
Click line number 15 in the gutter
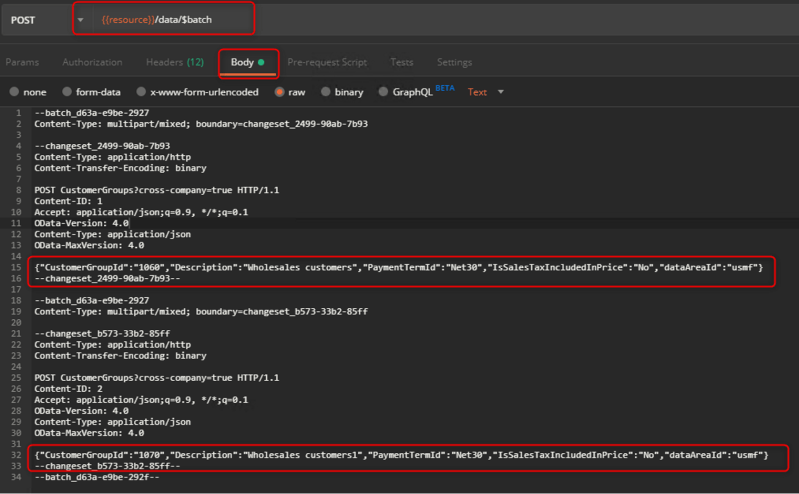click(x=16, y=268)
